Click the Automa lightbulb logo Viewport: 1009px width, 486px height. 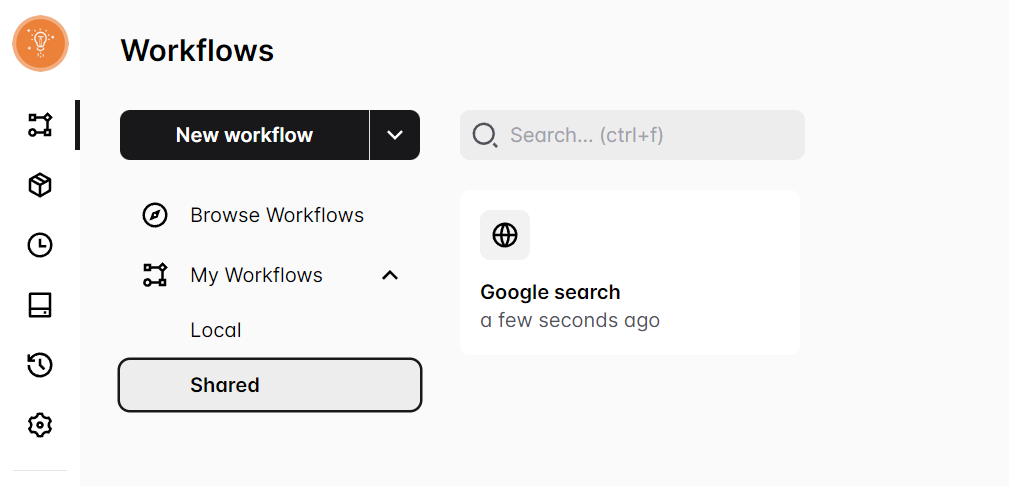click(x=40, y=44)
